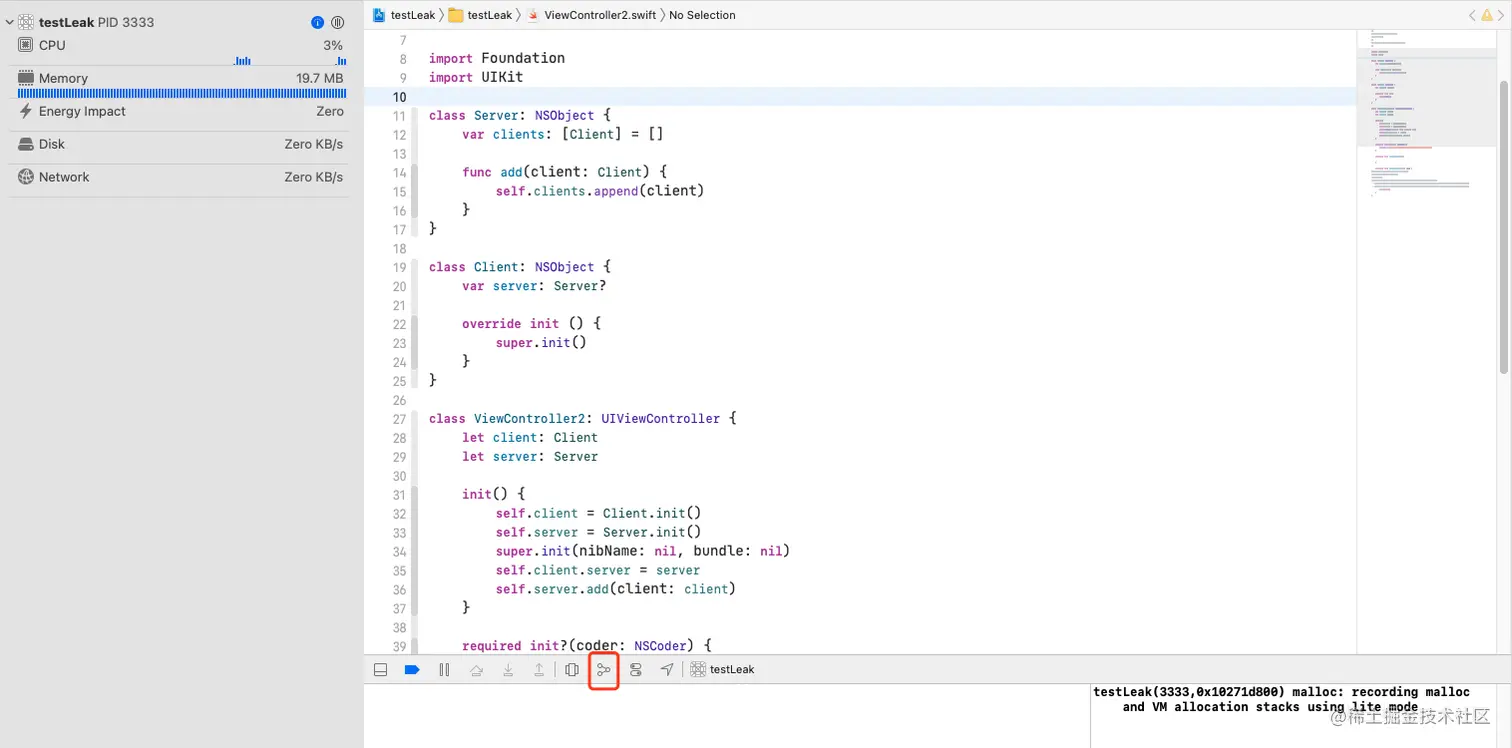
Task: Click the testLeak app icon in debug navigator
Action: [x=26, y=22]
